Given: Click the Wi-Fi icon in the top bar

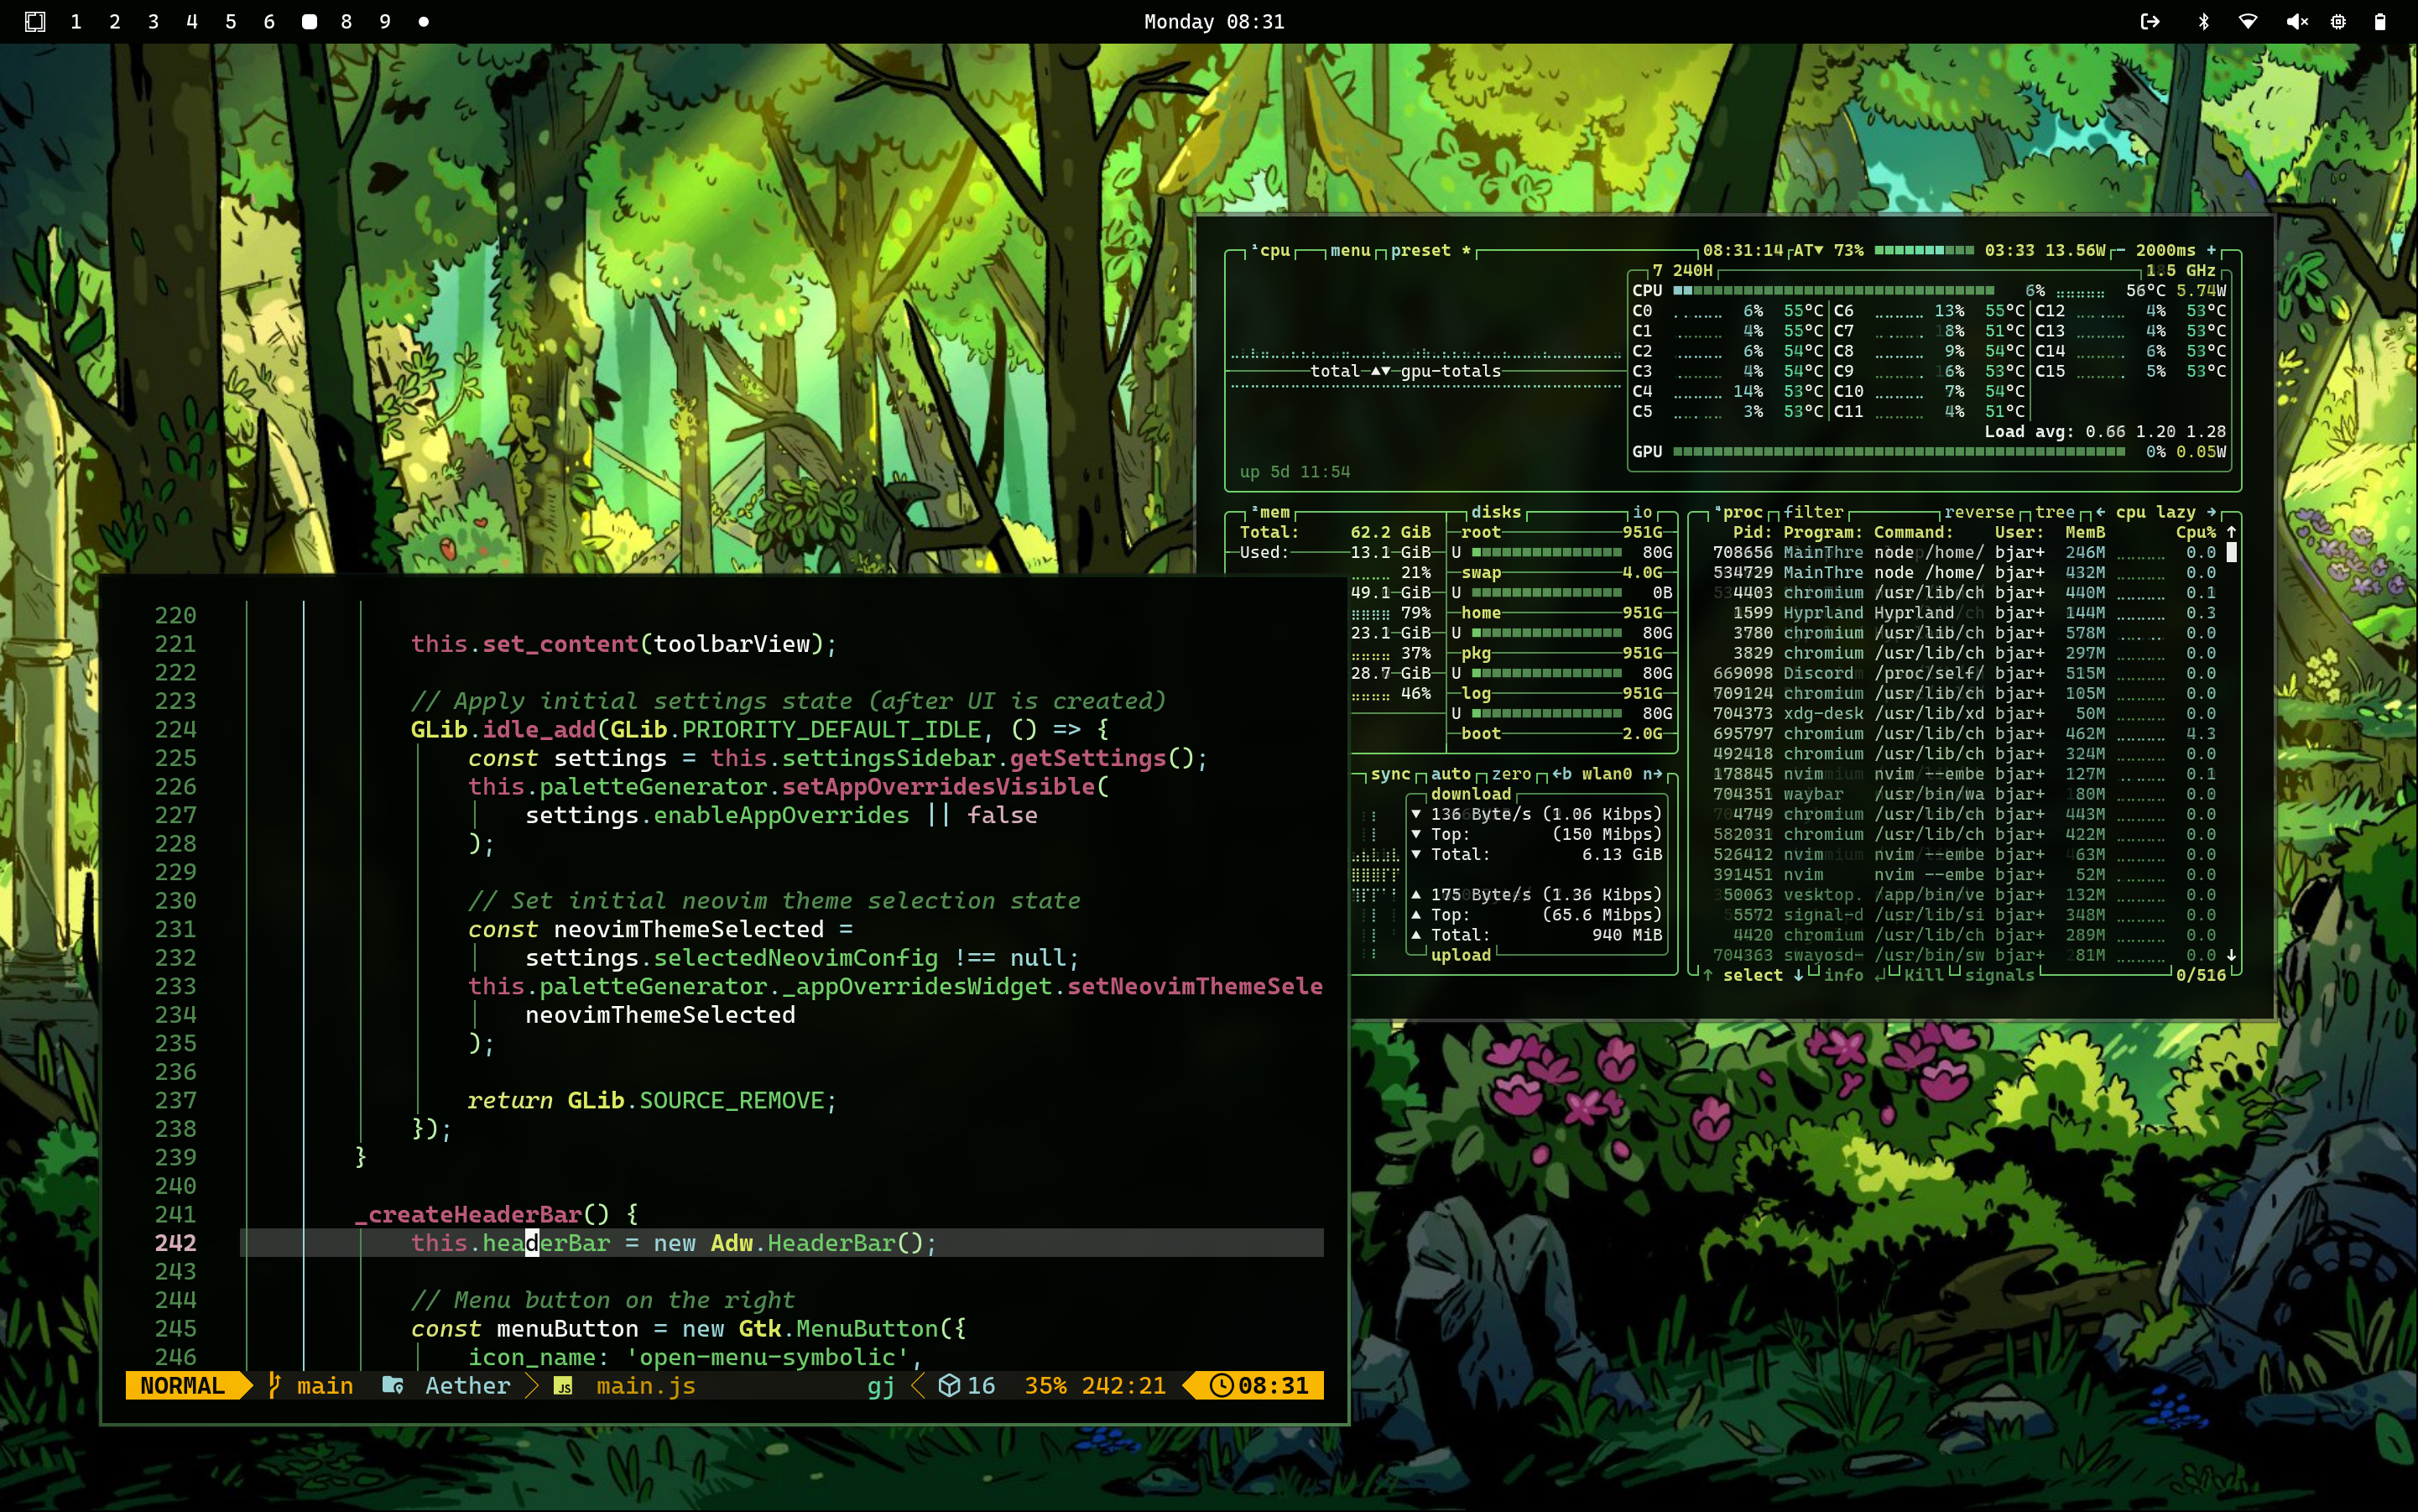Looking at the screenshot, I should [x=2248, y=21].
